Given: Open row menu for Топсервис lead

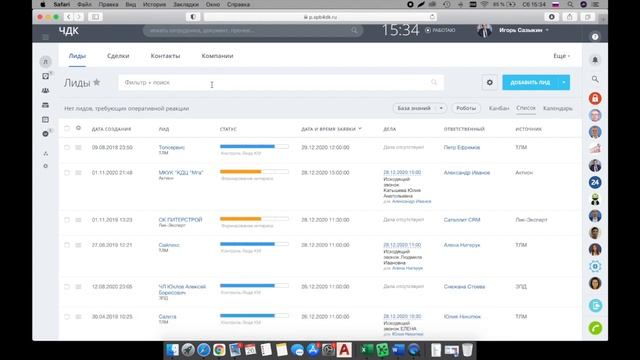Looking at the screenshot, I should (78, 147).
